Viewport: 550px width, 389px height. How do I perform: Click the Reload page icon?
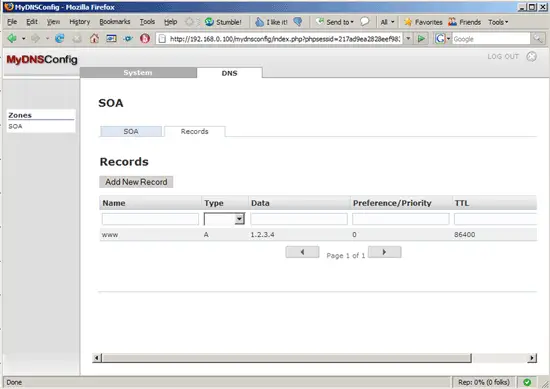(60, 38)
